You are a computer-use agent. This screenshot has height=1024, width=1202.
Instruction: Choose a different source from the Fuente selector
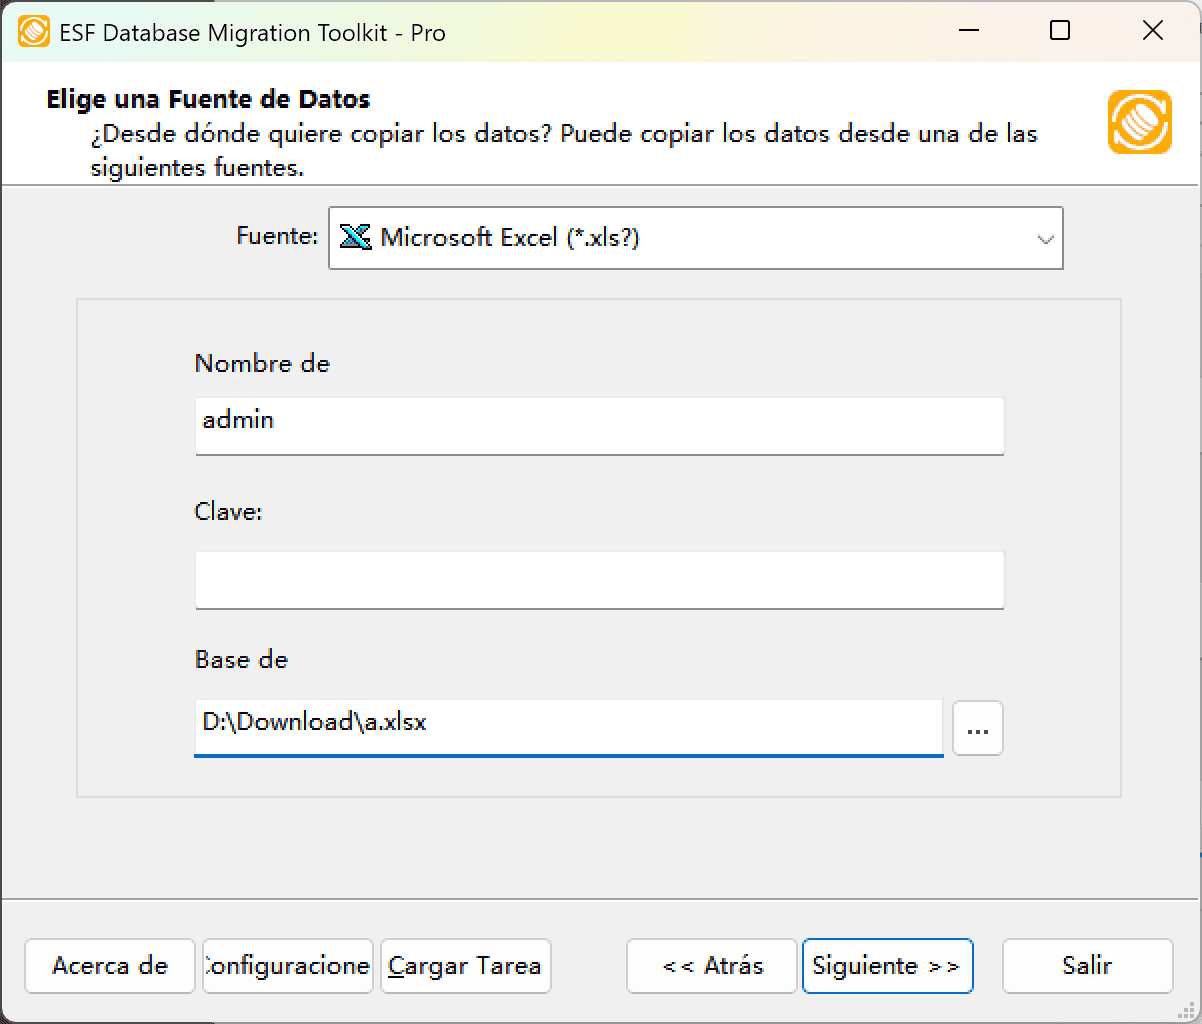[x=696, y=238]
